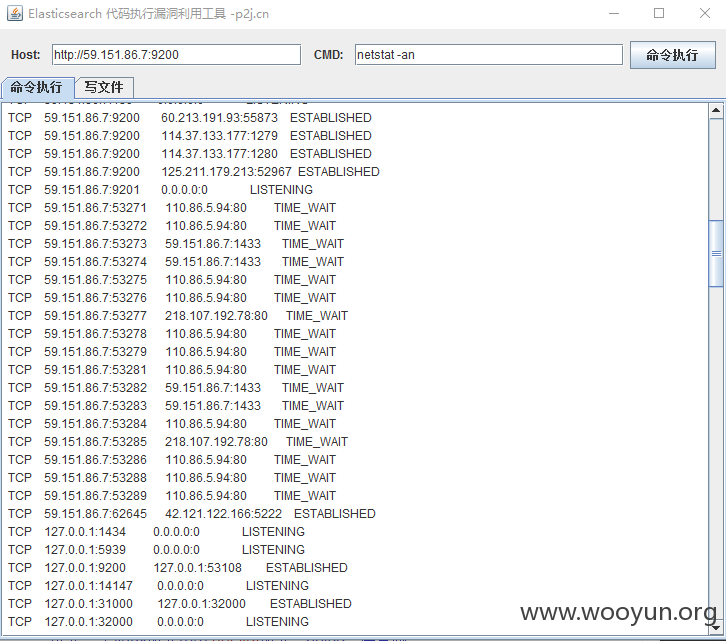Click the Java application icon in title bar
This screenshot has height=641, width=726.
[x=15, y=13]
